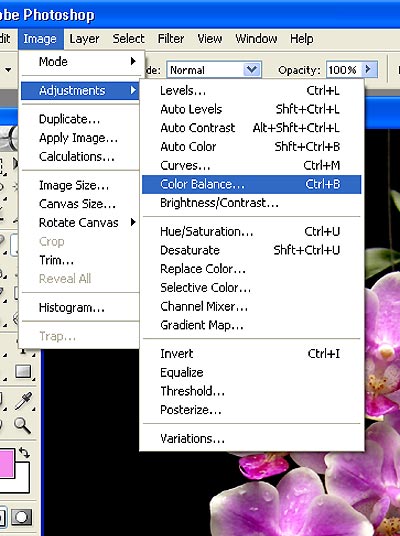Viewport: 400px width, 536px height.
Task: Expand the Rotate Canvas submenu
Action: tap(80, 223)
